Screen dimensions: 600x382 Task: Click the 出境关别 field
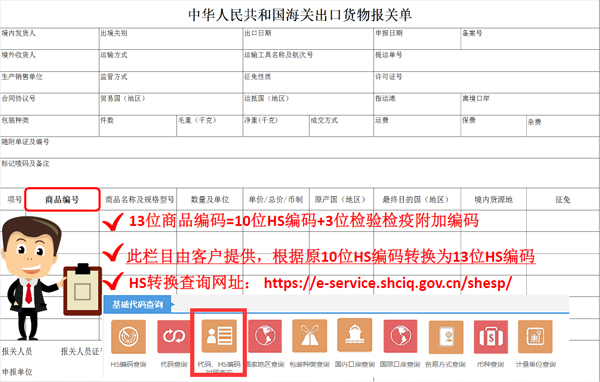point(171,38)
